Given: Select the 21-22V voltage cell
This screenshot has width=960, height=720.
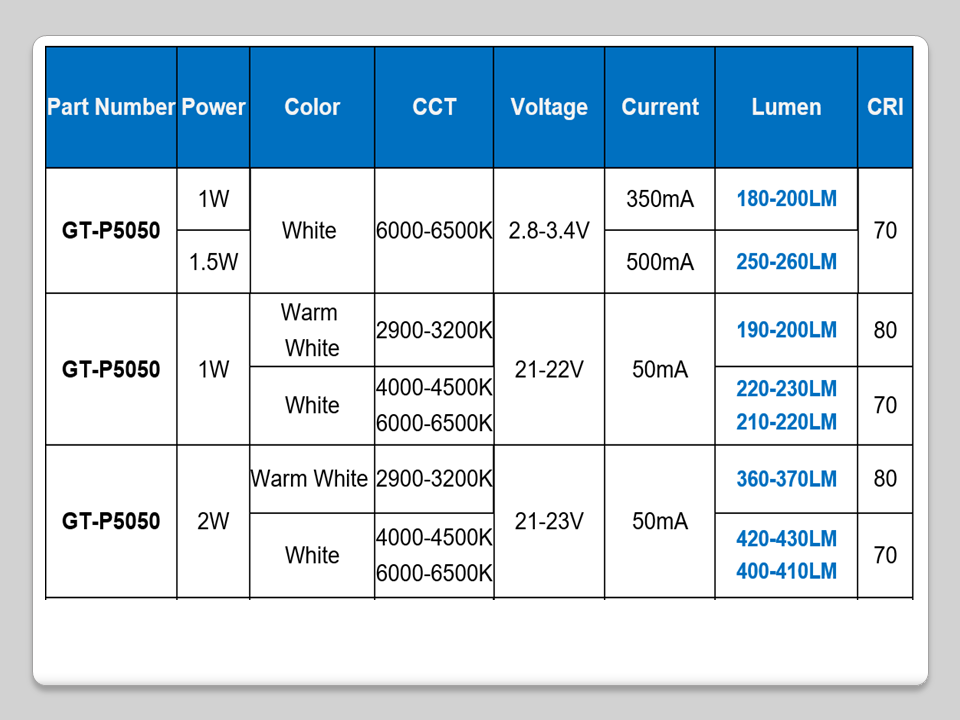Looking at the screenshot, I should pos(549,370).
